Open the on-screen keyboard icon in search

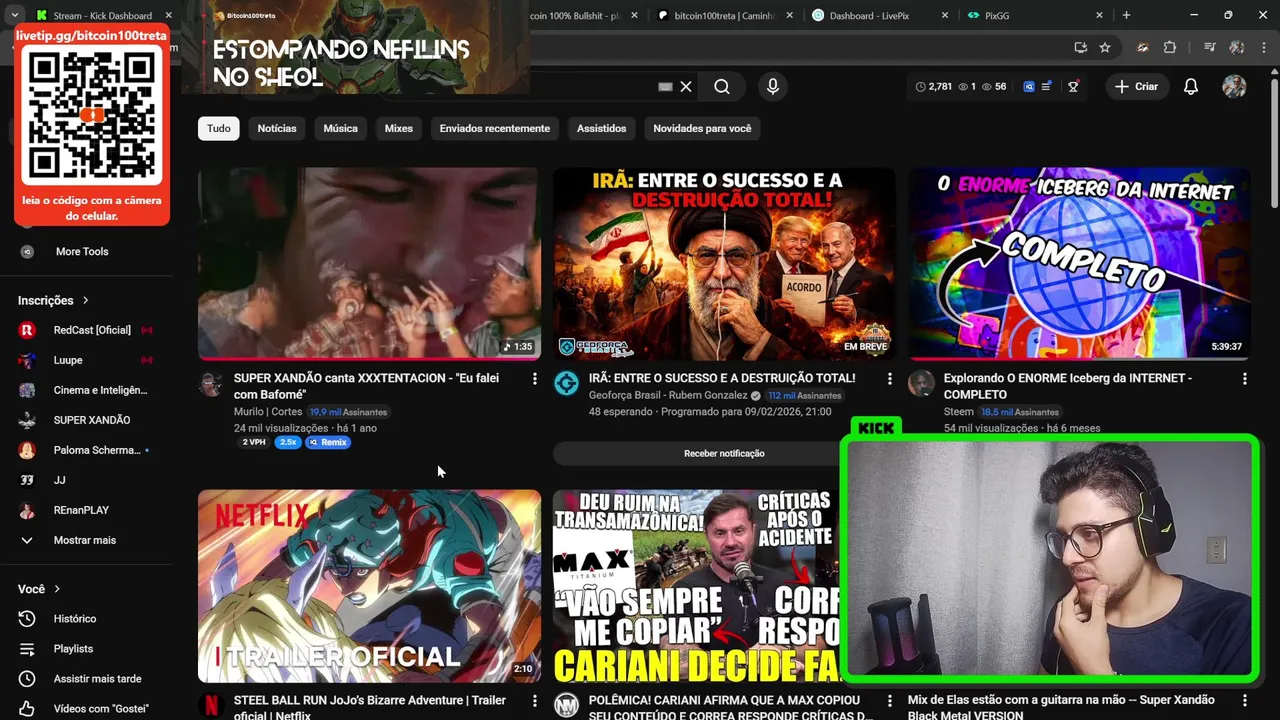click(x=665, y=87)
